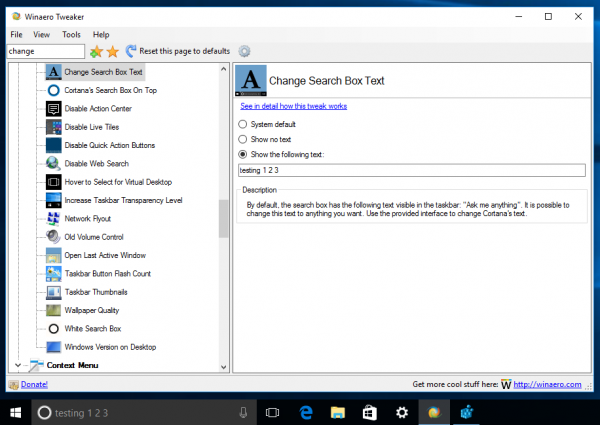Screen dimensions: 600x425
Task: Click the Winaero Tweaker taskbar icon
Action: click(434, 412)
